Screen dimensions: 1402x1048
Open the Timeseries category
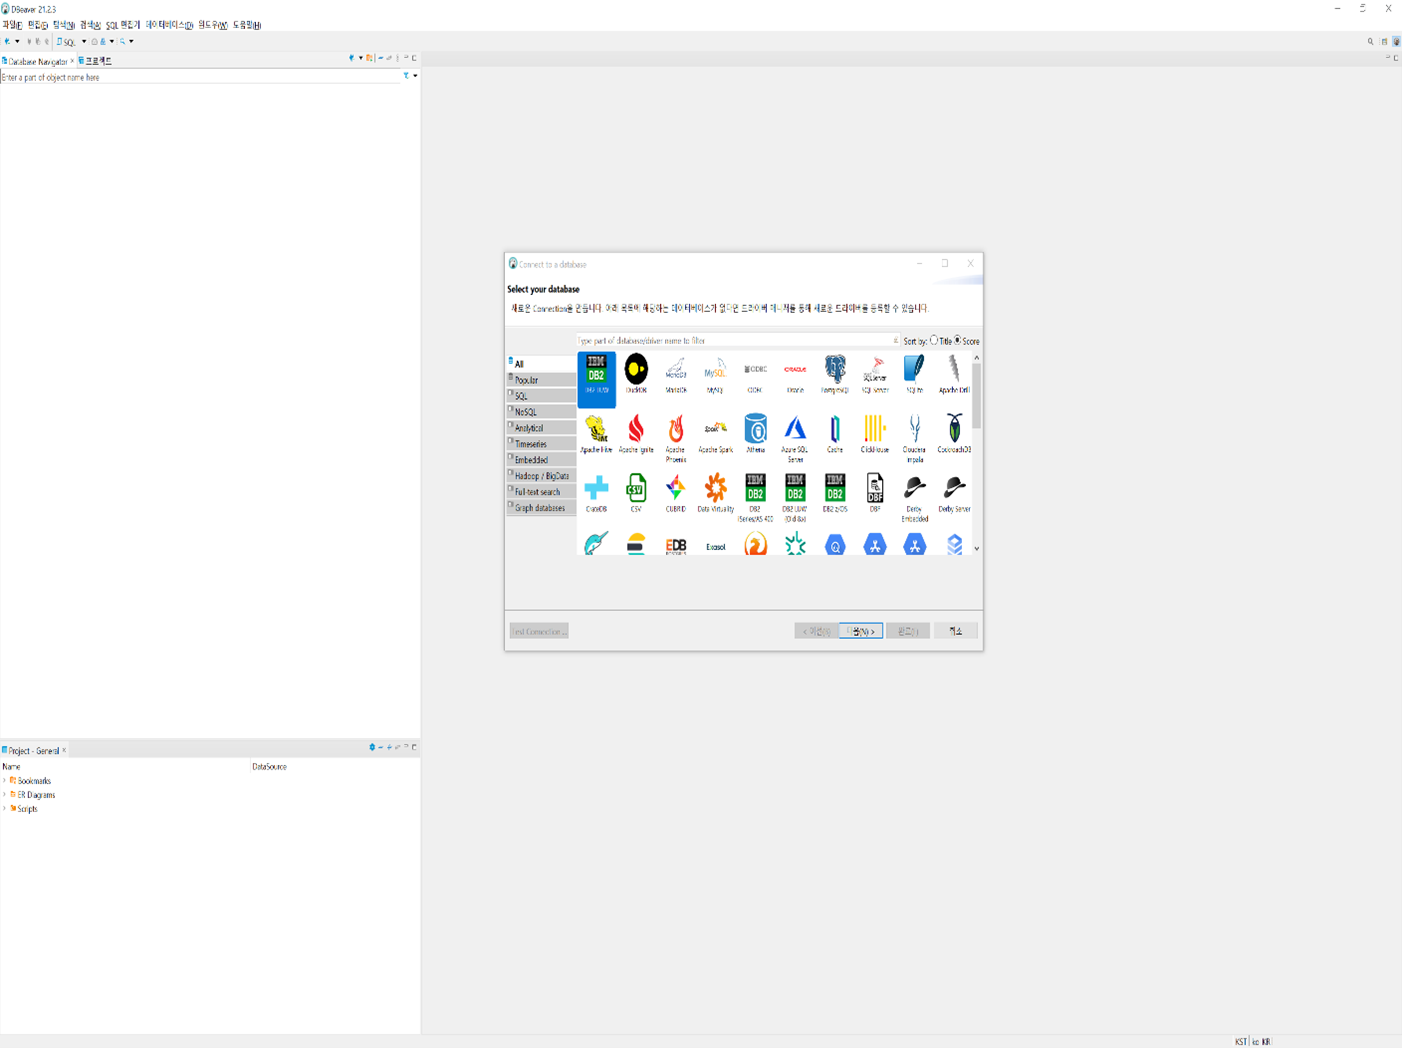point(541,443)
